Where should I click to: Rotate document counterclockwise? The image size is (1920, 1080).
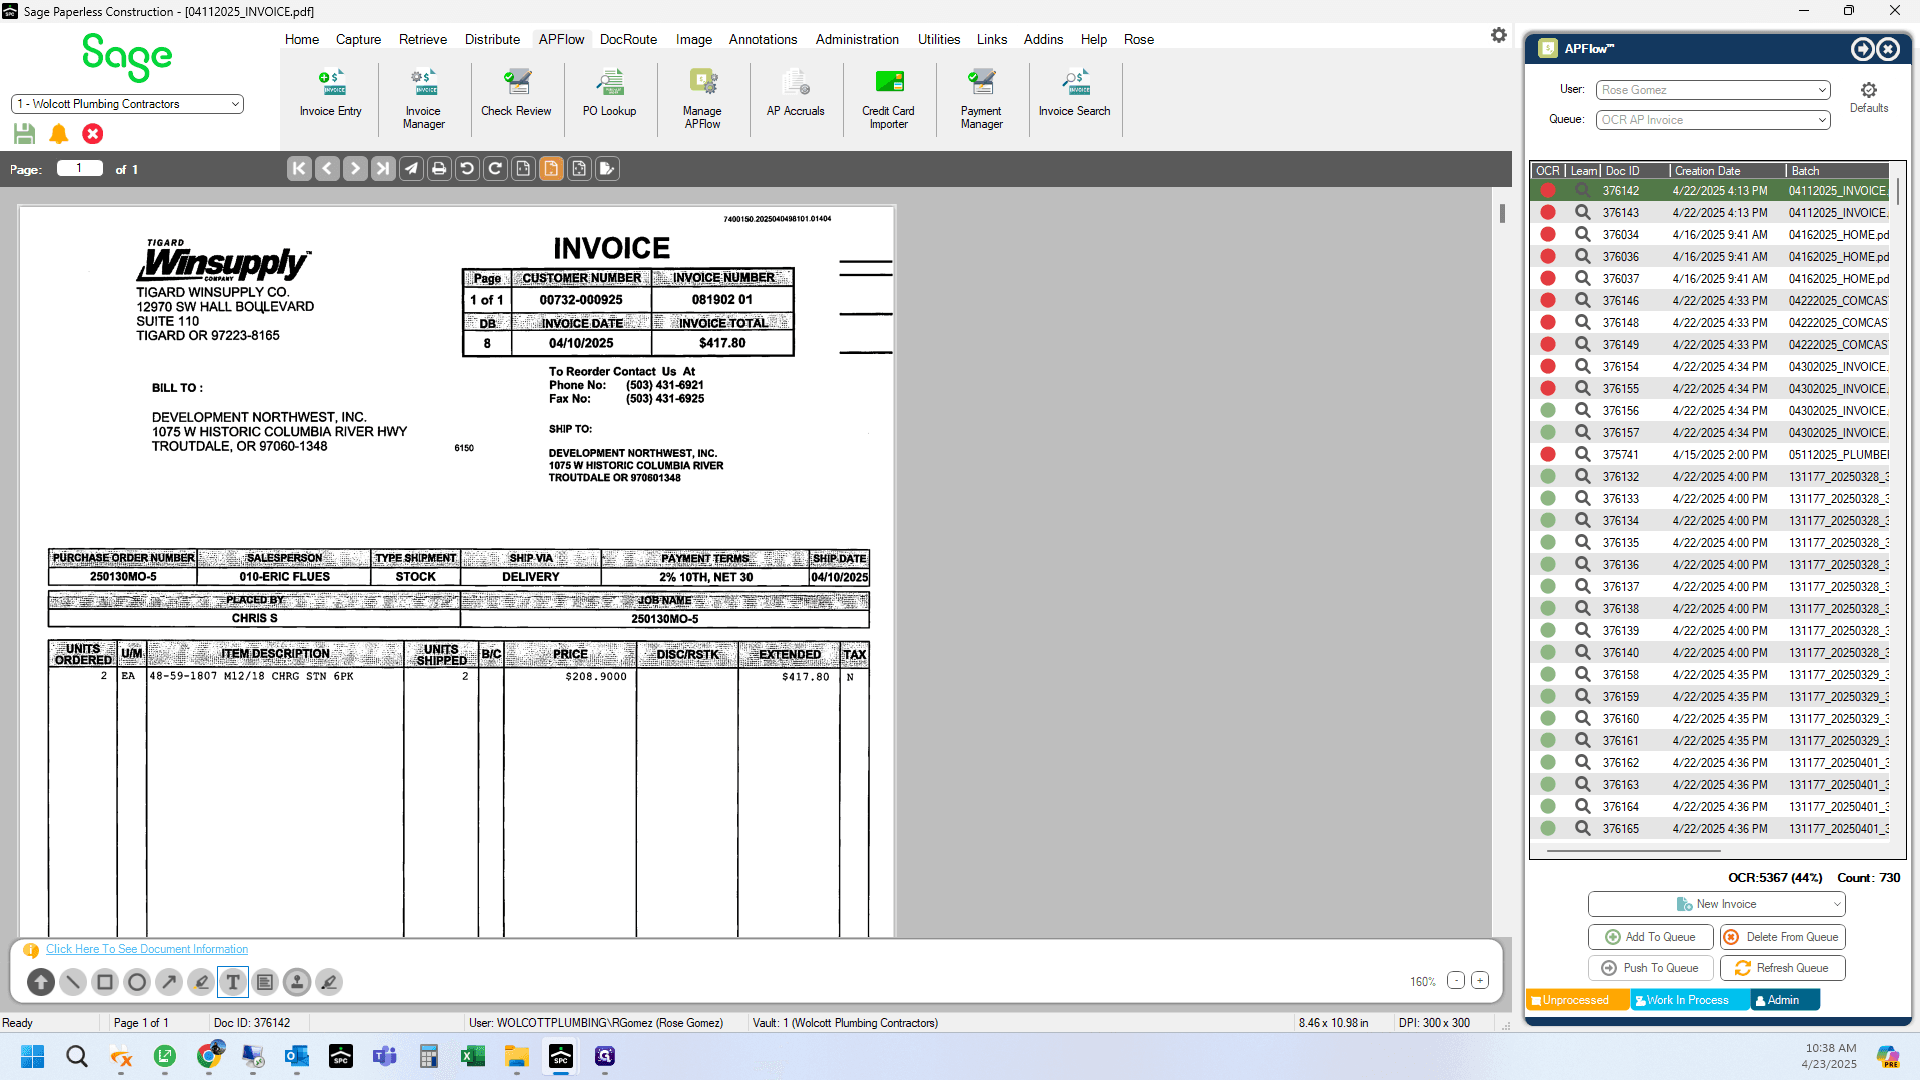pyautogui.click(x=467, y=168)
